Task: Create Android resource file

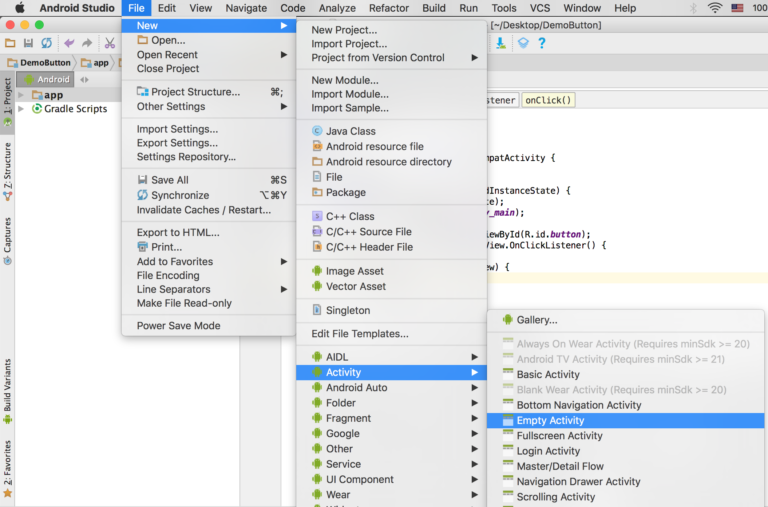Action: point(392,146)
